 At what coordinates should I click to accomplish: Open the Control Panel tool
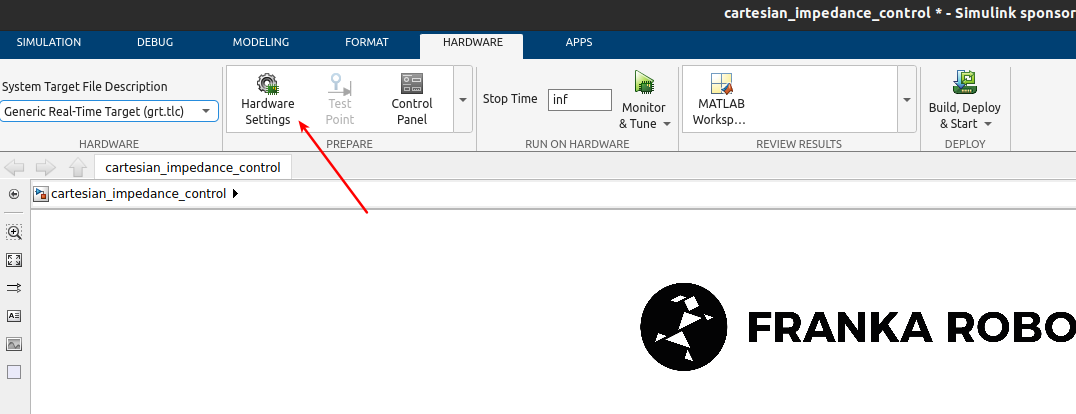[x=411, y=99]
